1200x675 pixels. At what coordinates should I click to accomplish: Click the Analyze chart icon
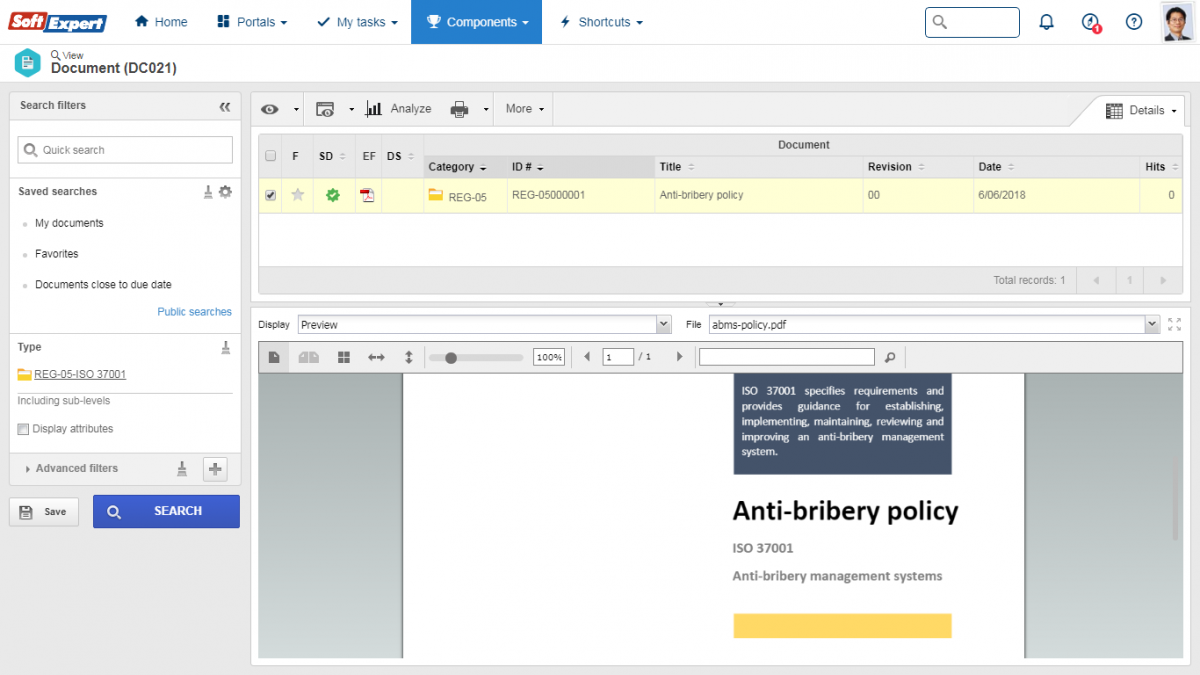[374, 108]
